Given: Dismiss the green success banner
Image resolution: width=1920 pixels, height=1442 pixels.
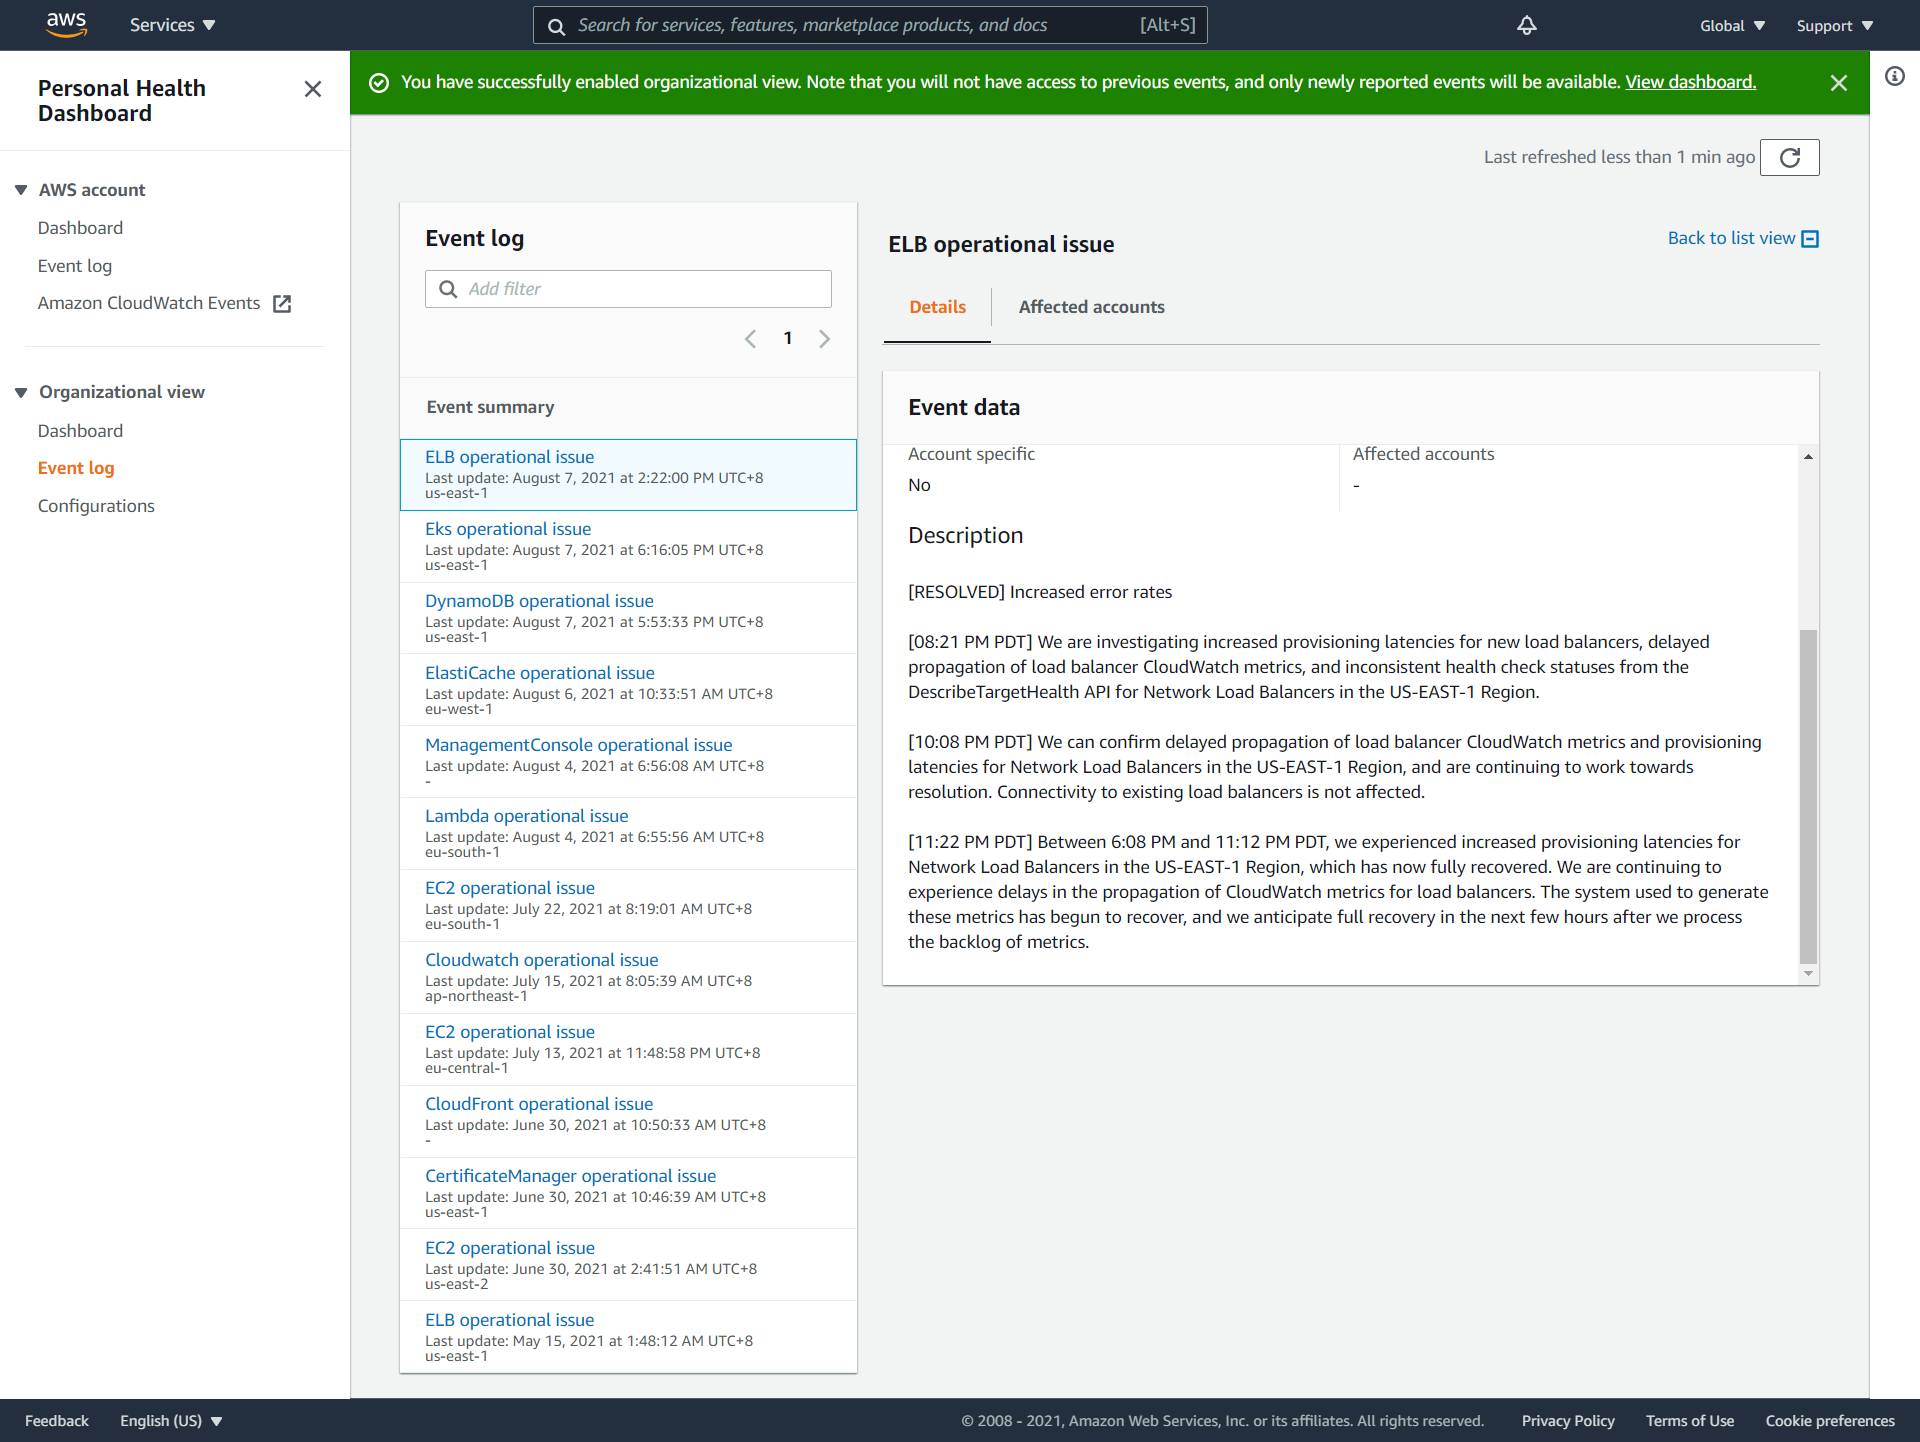Looking at the screenshot, I should pos(1838,82).
